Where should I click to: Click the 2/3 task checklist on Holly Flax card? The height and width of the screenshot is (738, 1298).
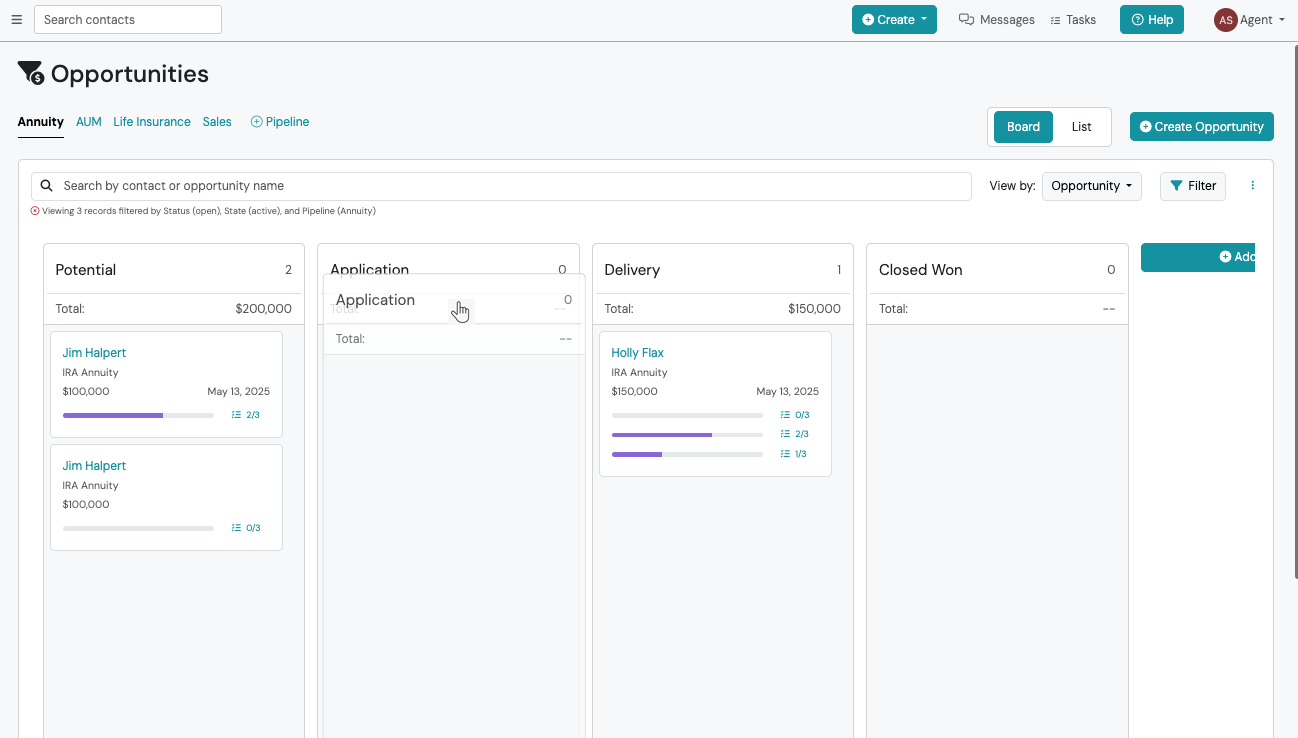pyautogui.click(x=794, y=434)
